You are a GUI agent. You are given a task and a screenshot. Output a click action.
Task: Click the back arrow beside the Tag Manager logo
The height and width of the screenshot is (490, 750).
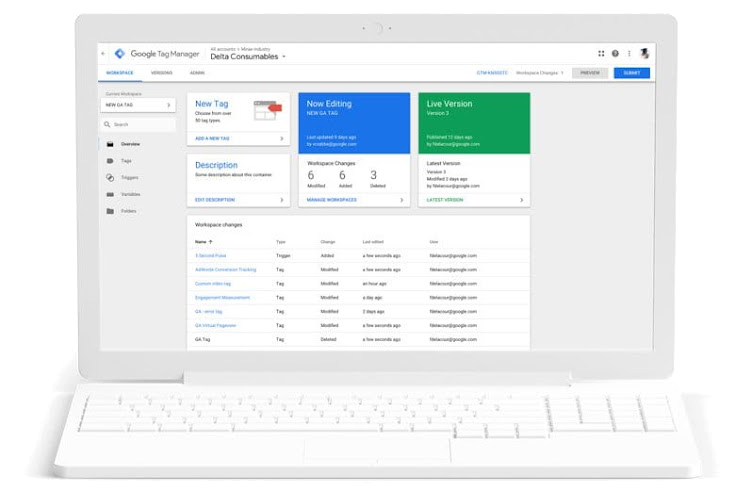(103, 54)
